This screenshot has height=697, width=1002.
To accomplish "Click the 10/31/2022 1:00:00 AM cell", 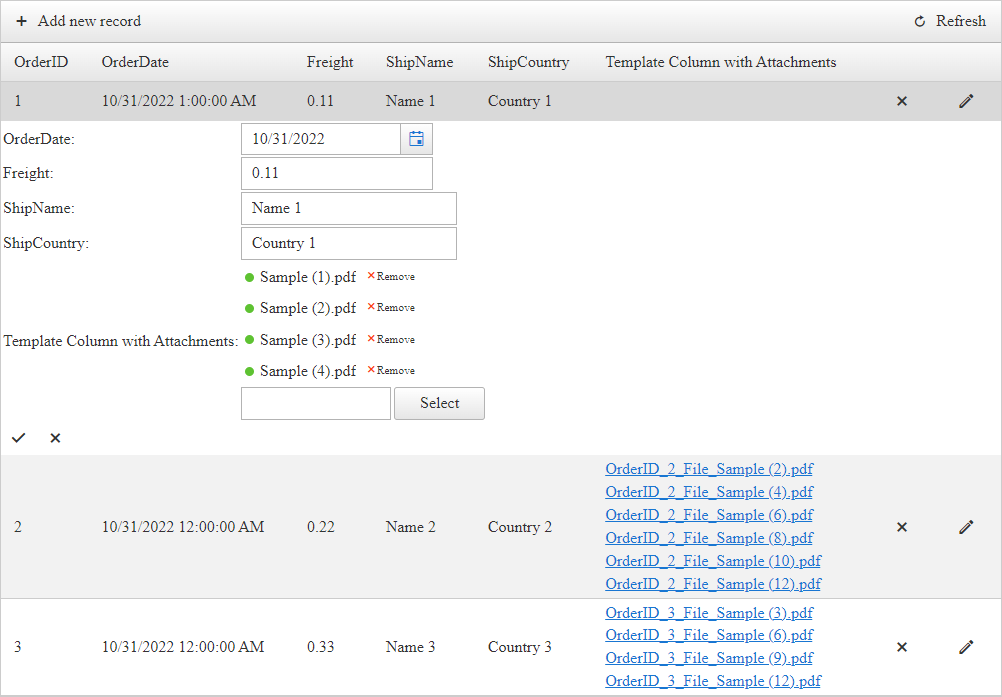I will [x=179, y=101].
